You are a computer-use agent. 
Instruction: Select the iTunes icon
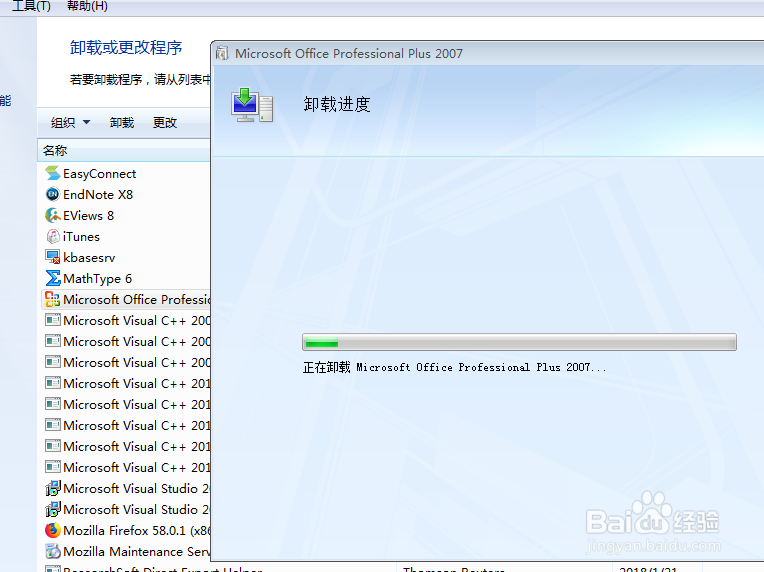pos(53,236)
